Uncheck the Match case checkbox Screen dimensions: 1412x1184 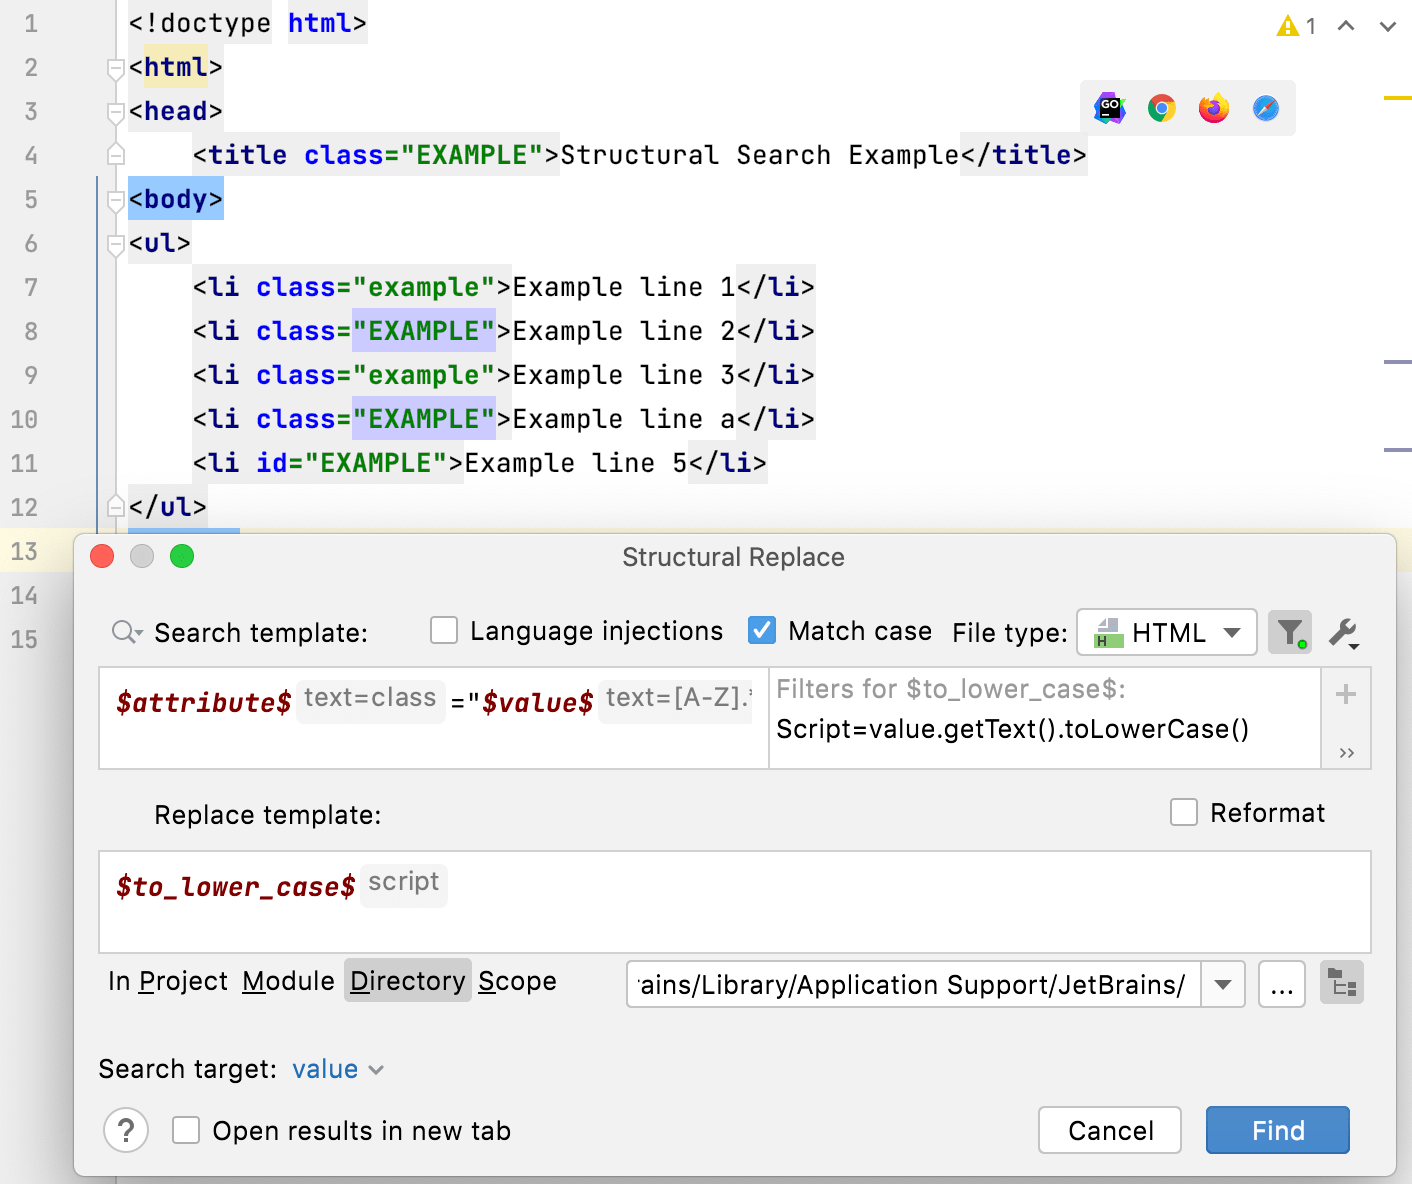(x=762, y=631)
